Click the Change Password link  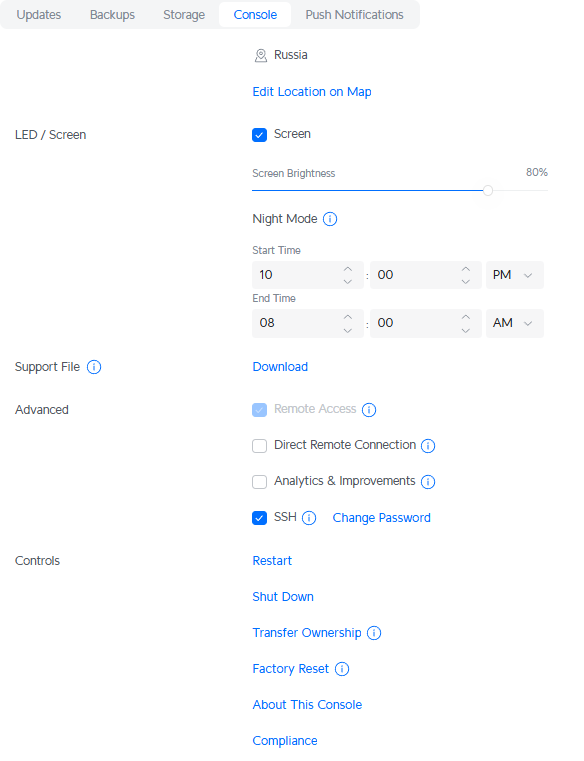[x=382, y=518]
